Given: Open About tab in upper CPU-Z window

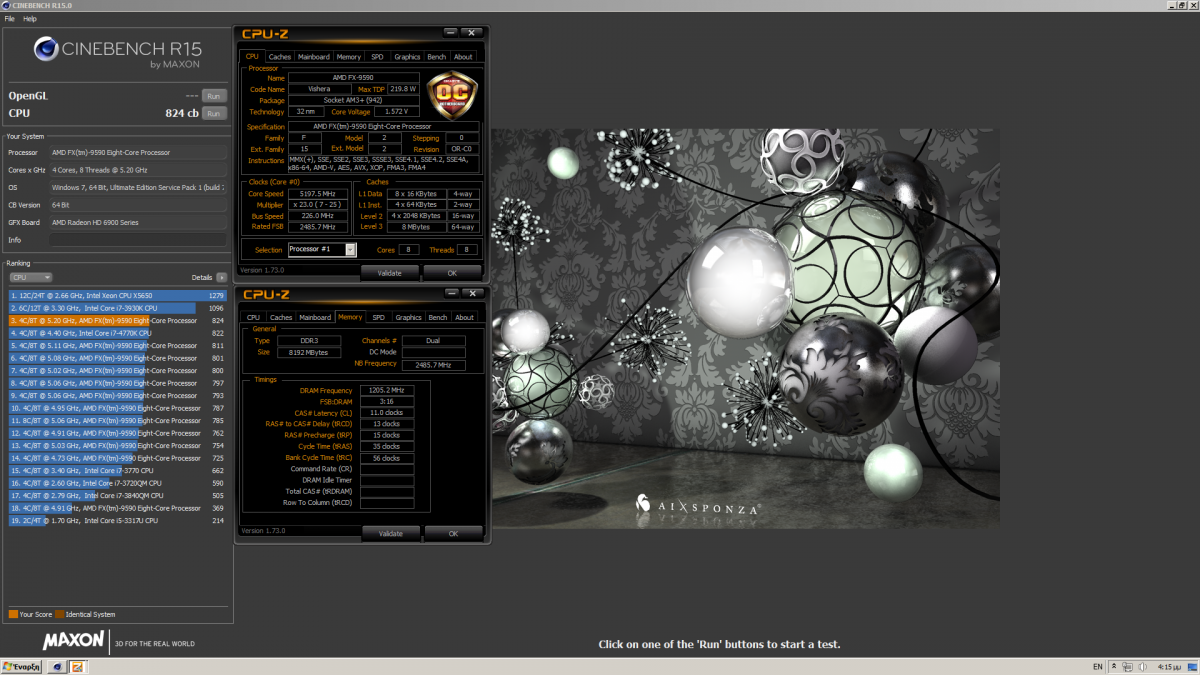Looking at the screenshot, I should (x=463, y=57).
